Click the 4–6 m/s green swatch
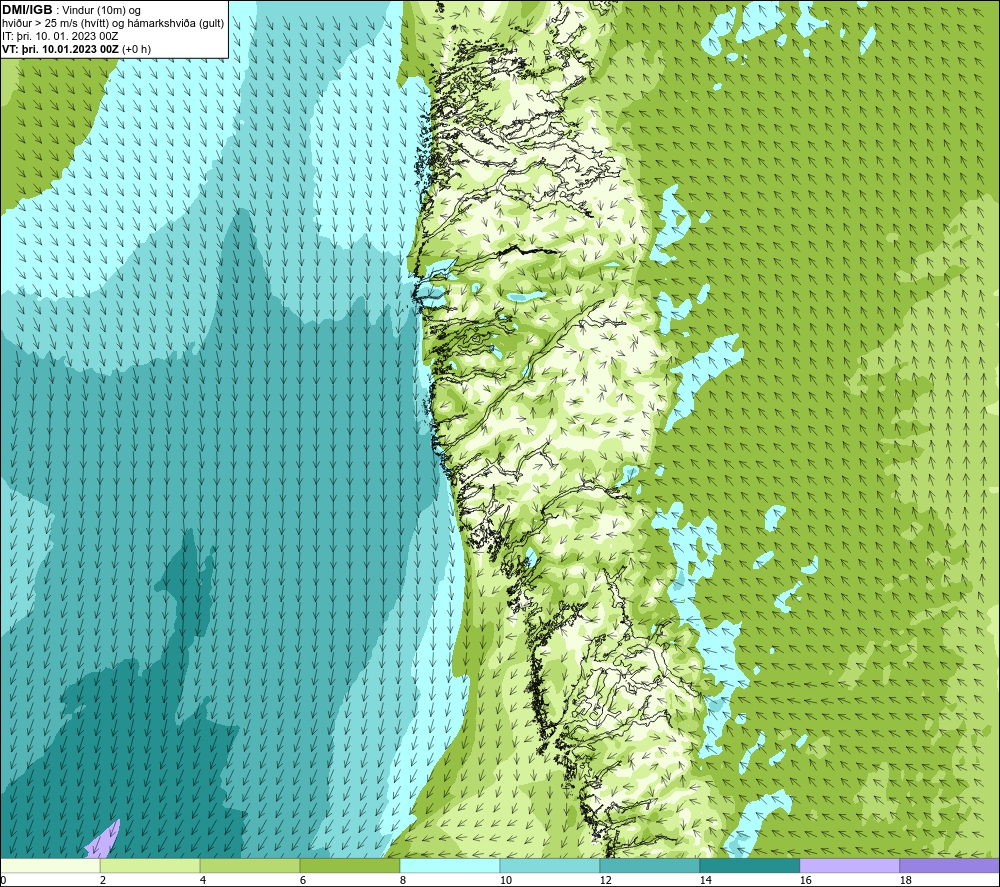 point(250,865)
